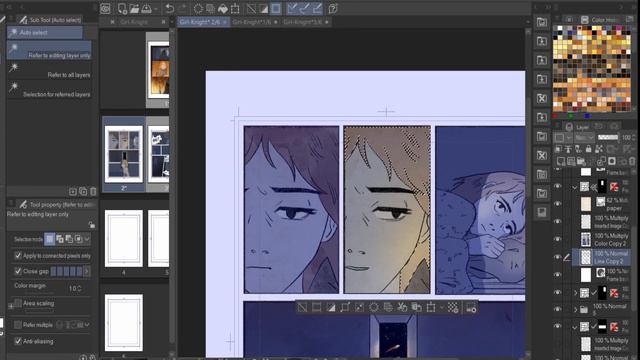This screenshot has width=640, height=360.
Task: Open the Girl-Knight page manager tab
Action: 135,22
